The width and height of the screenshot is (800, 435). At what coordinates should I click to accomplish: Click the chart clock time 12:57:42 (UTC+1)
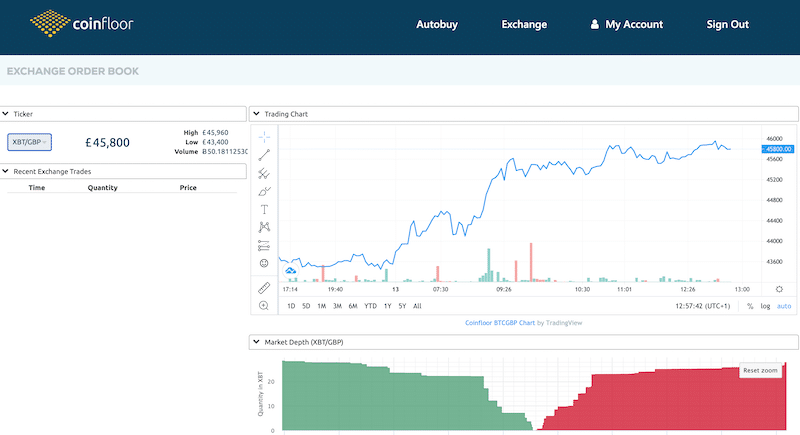(703, 306)
